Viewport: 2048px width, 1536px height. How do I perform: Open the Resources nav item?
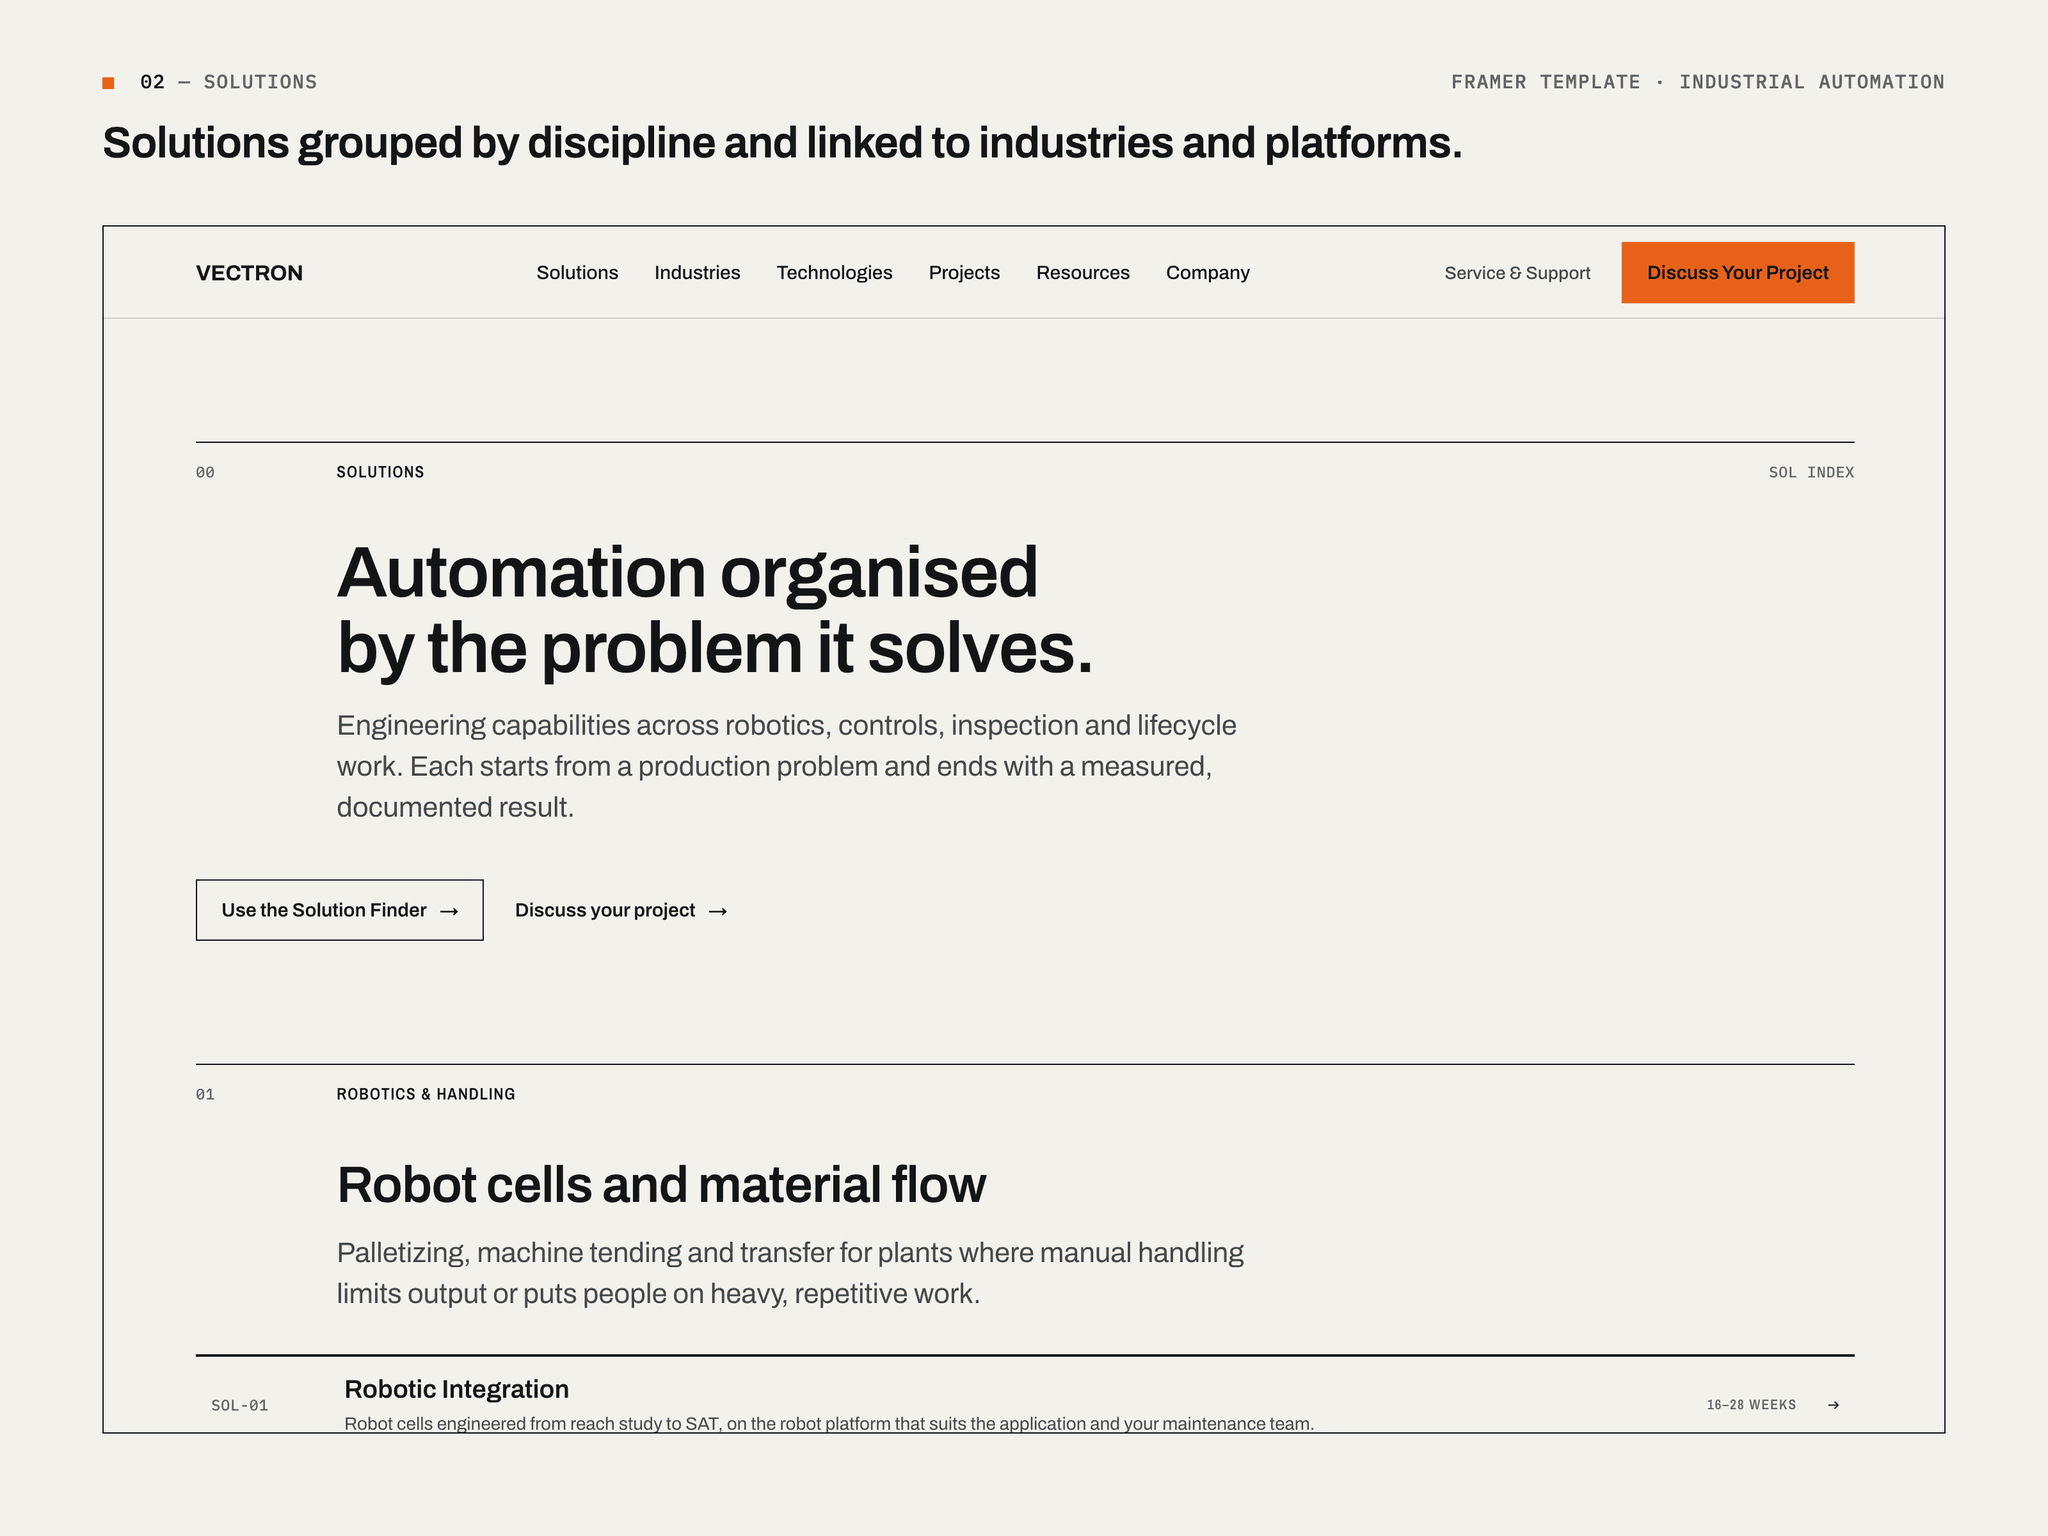pos(1083,273)
